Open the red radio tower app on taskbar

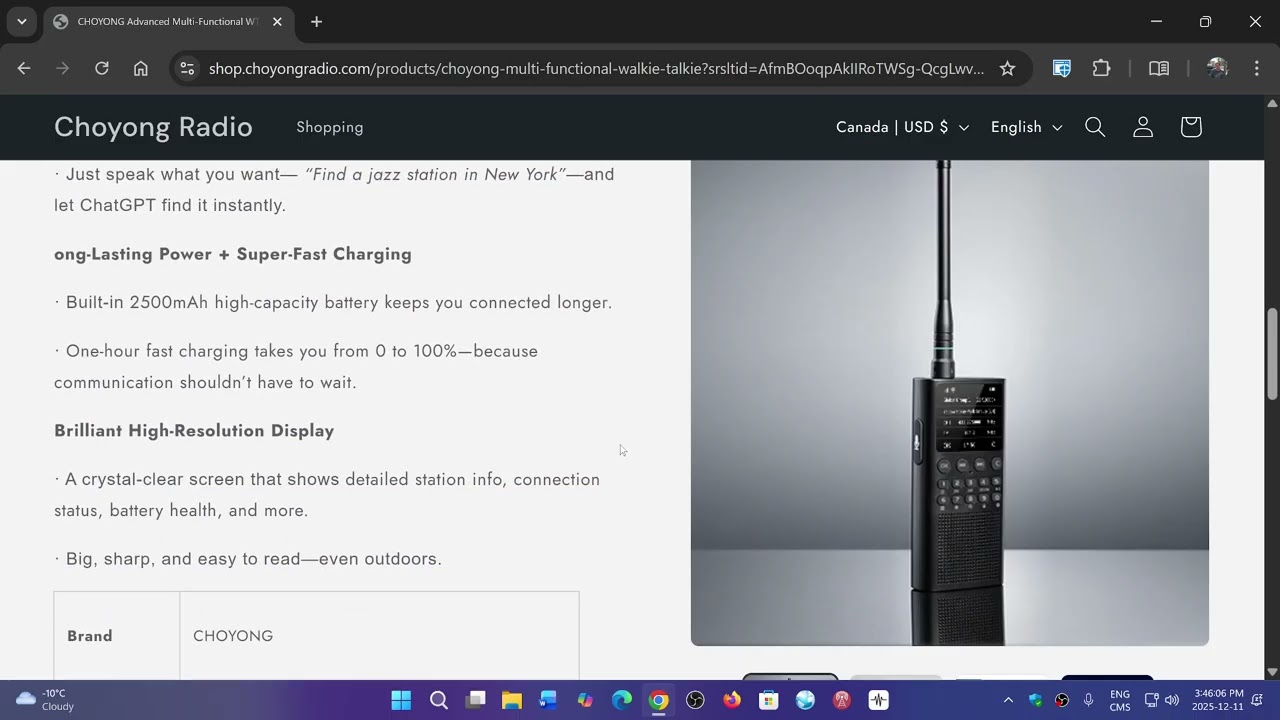[842, 700]
